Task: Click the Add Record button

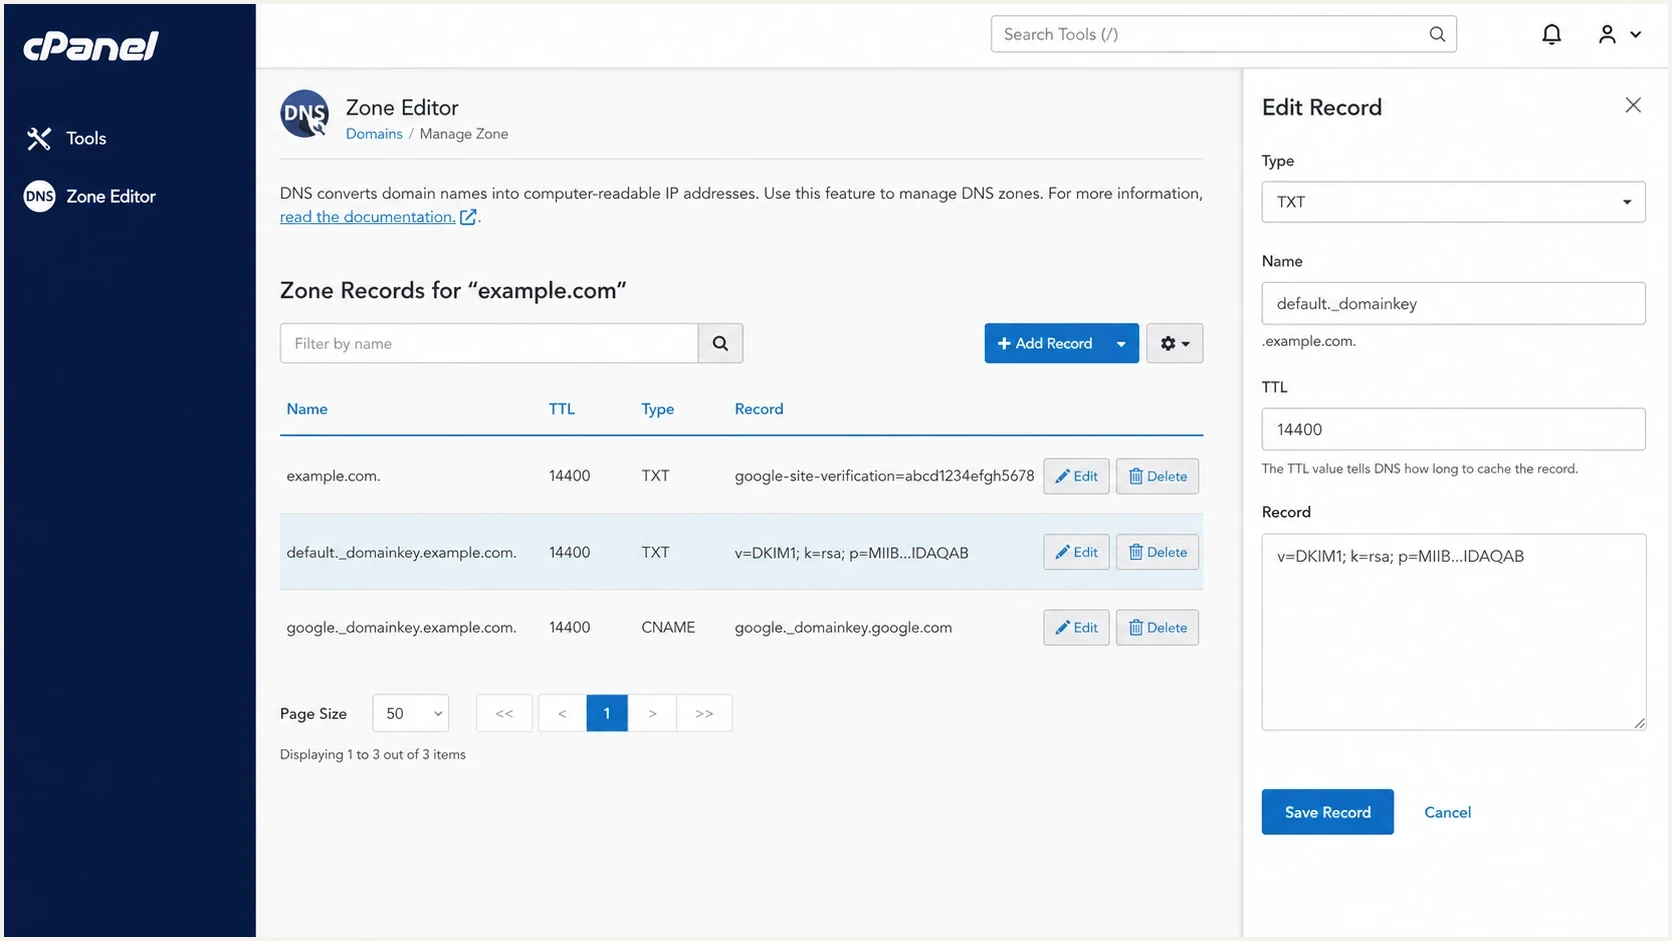Action: [x=1044, y=343]
